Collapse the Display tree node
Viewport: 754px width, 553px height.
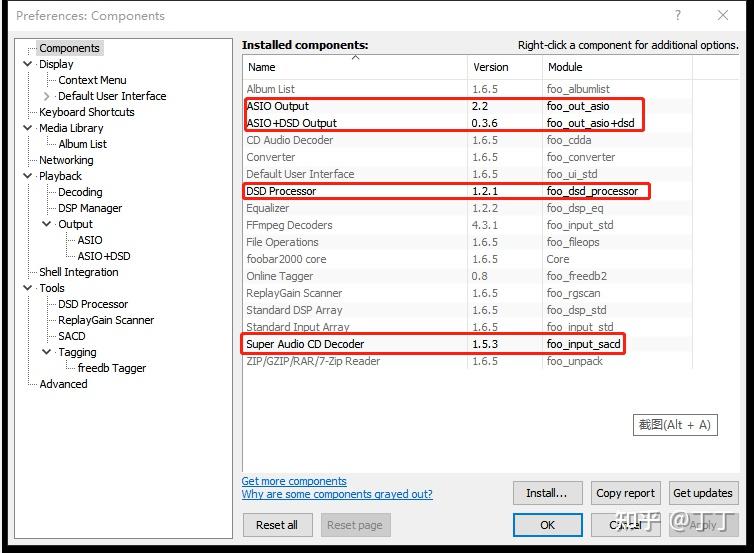pyautogui.click(x=28, y=64)
